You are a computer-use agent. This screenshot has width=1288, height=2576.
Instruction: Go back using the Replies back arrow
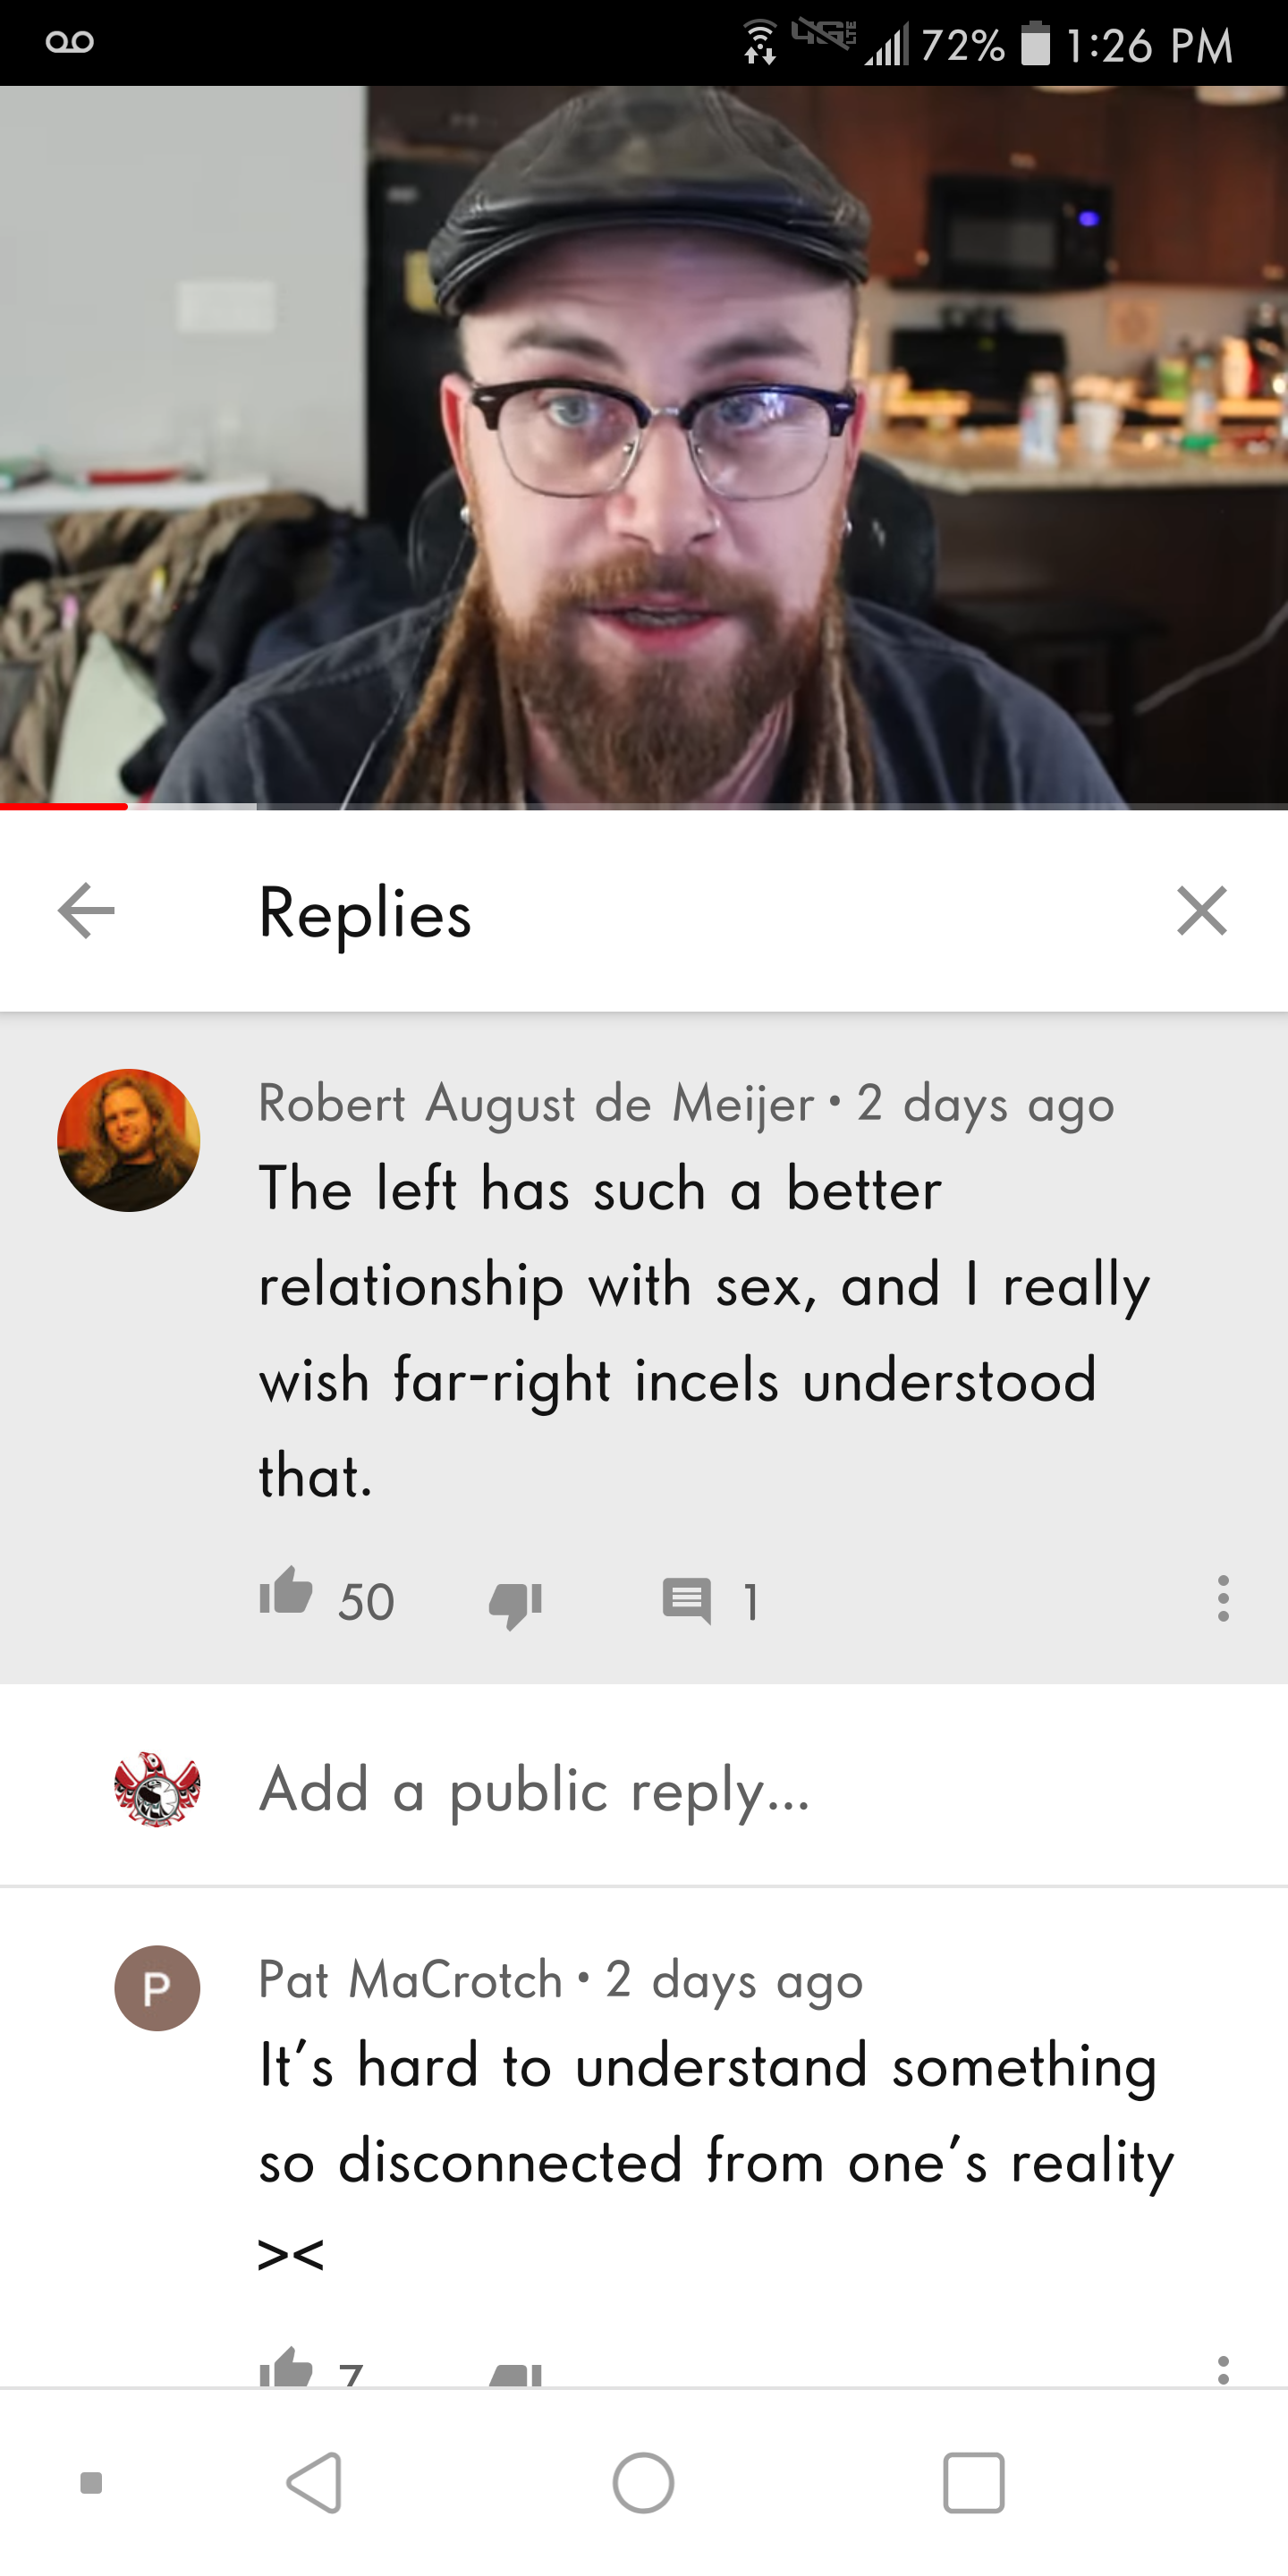point(86,911)
